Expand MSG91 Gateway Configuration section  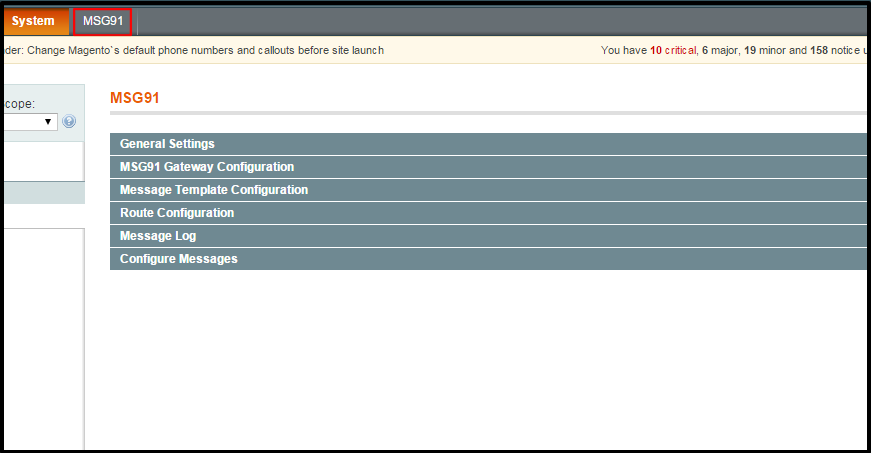tap(488, 167)
